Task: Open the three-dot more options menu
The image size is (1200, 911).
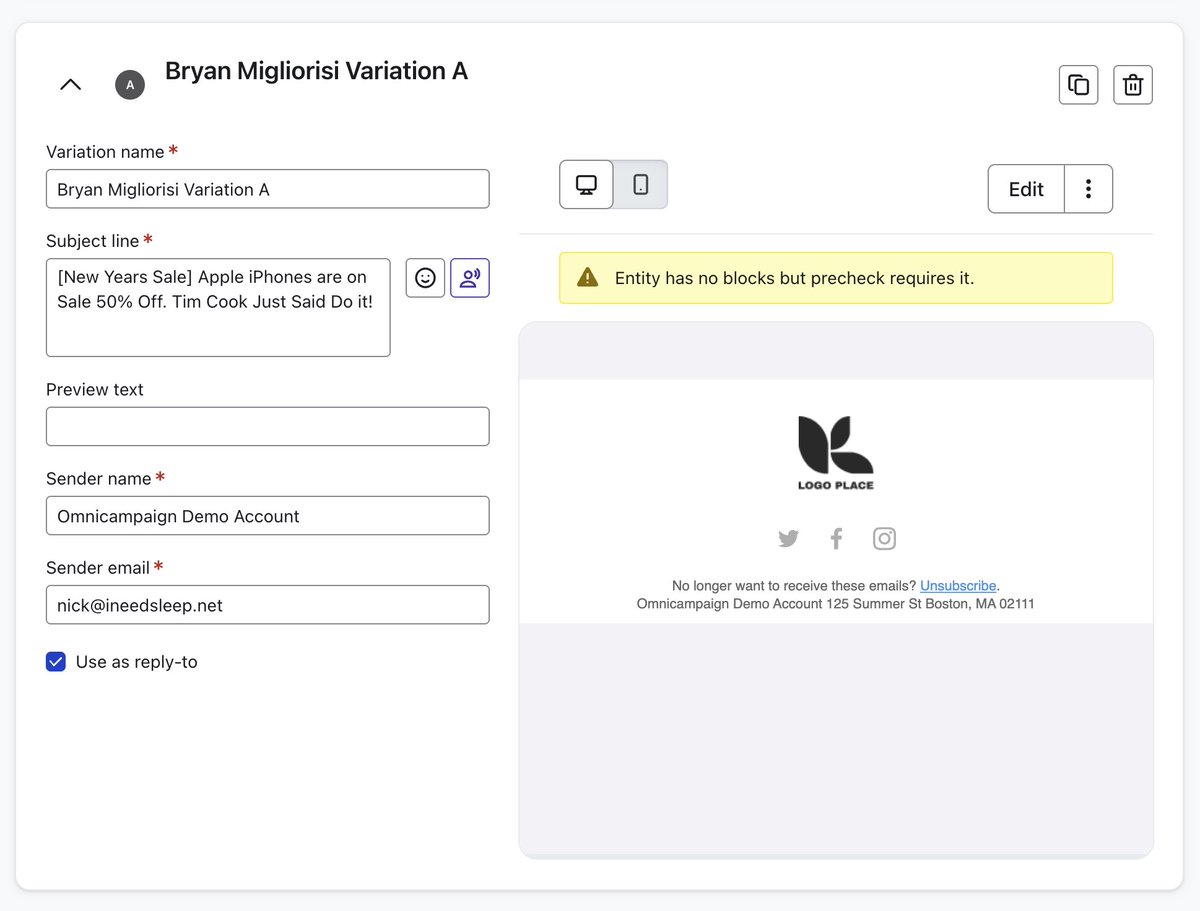Action: tap(1089, 189)
